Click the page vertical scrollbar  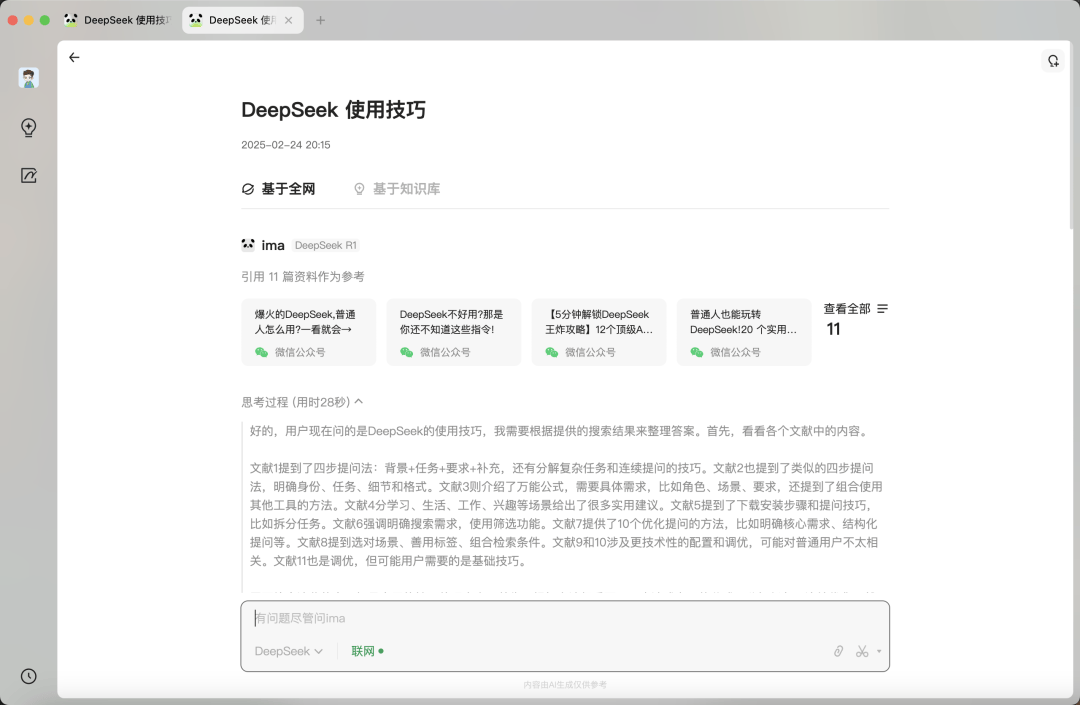click(x=1072, y=134)
